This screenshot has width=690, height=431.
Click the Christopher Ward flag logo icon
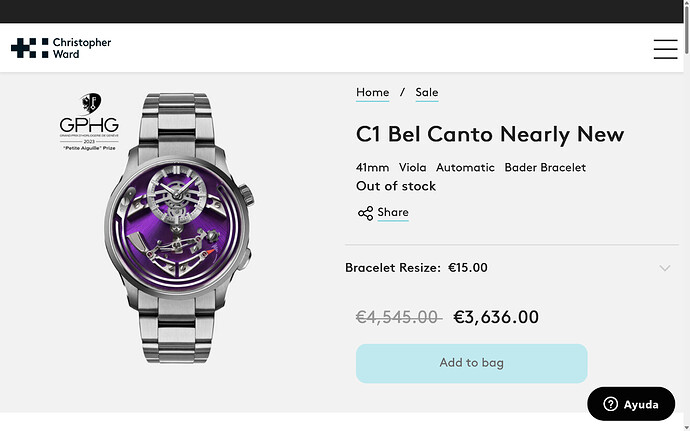30,48
